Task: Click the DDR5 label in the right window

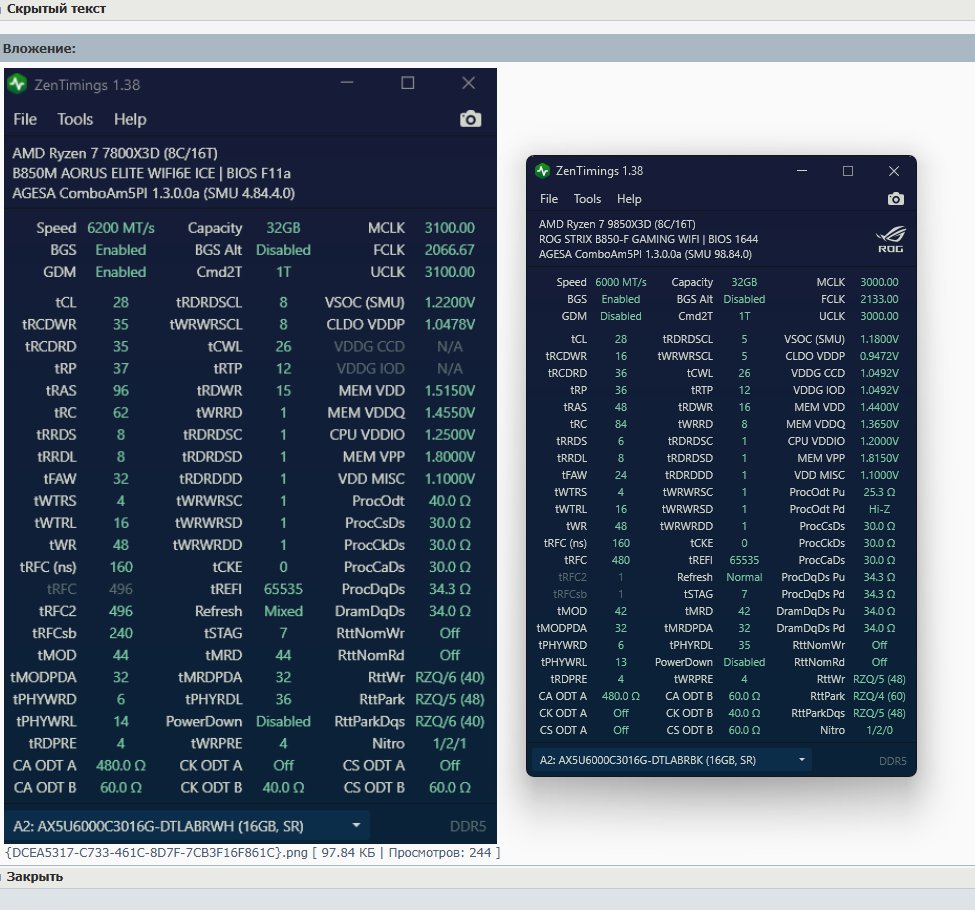Action: pos(892,761)
